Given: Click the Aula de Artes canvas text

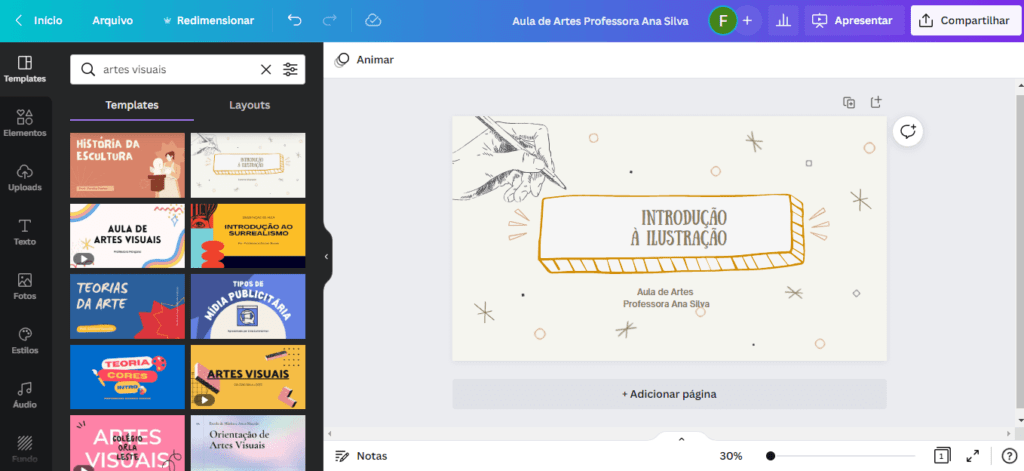Looking at the screenshot, I should 665,292.
